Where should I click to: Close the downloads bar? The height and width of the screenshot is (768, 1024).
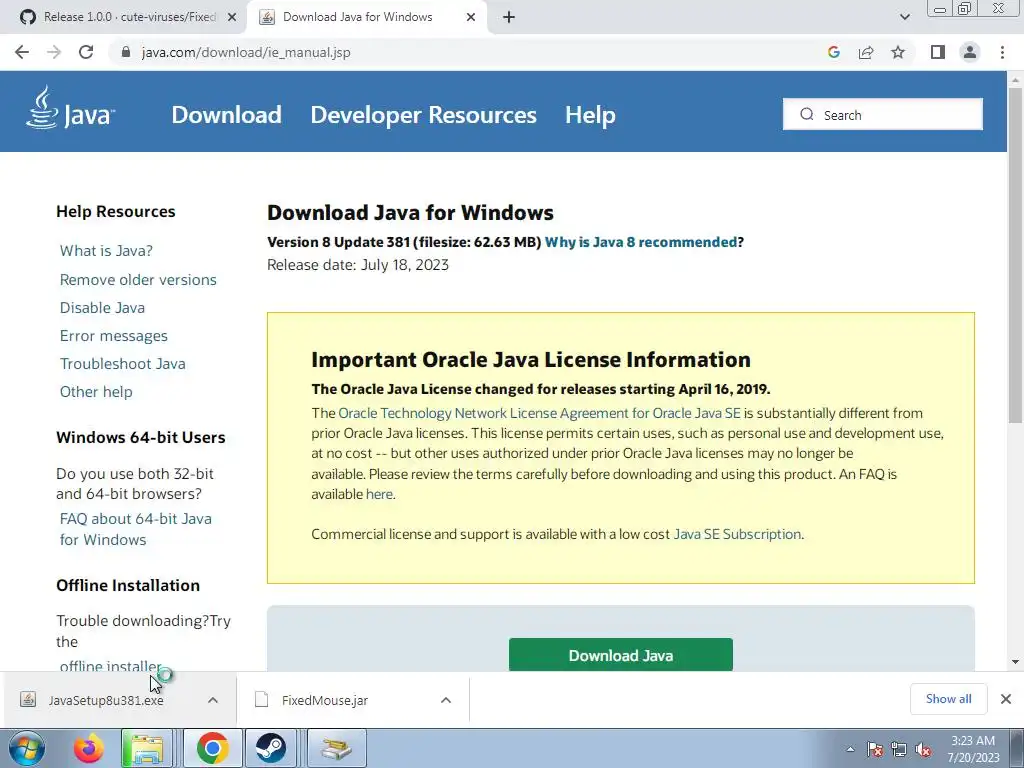(1006, 699)
